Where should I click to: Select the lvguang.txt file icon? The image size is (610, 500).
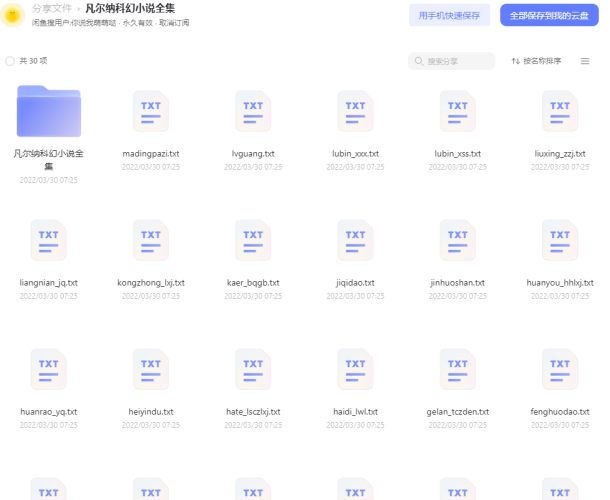pos(253,111)
